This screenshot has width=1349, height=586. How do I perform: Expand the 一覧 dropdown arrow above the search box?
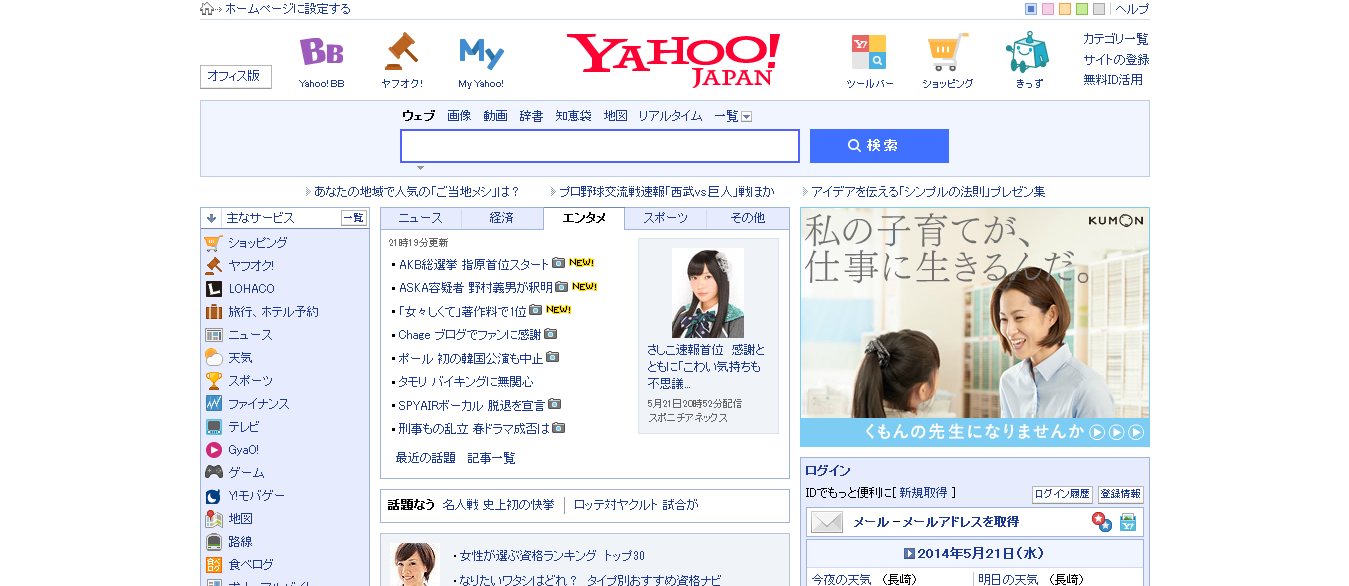746,117
